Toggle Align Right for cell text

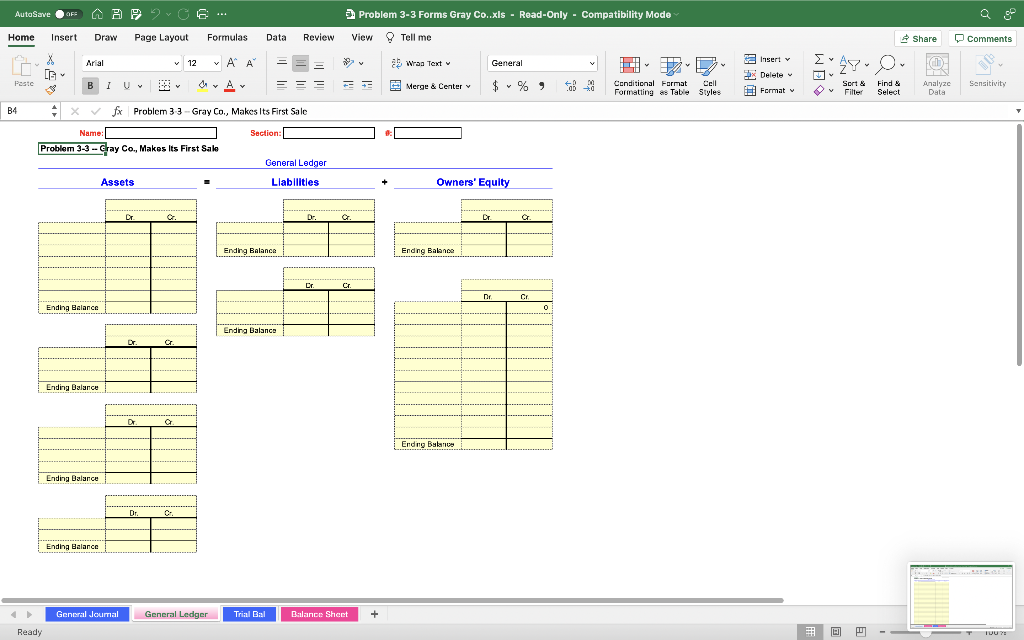pyautogui.click(x=319, y=85)
